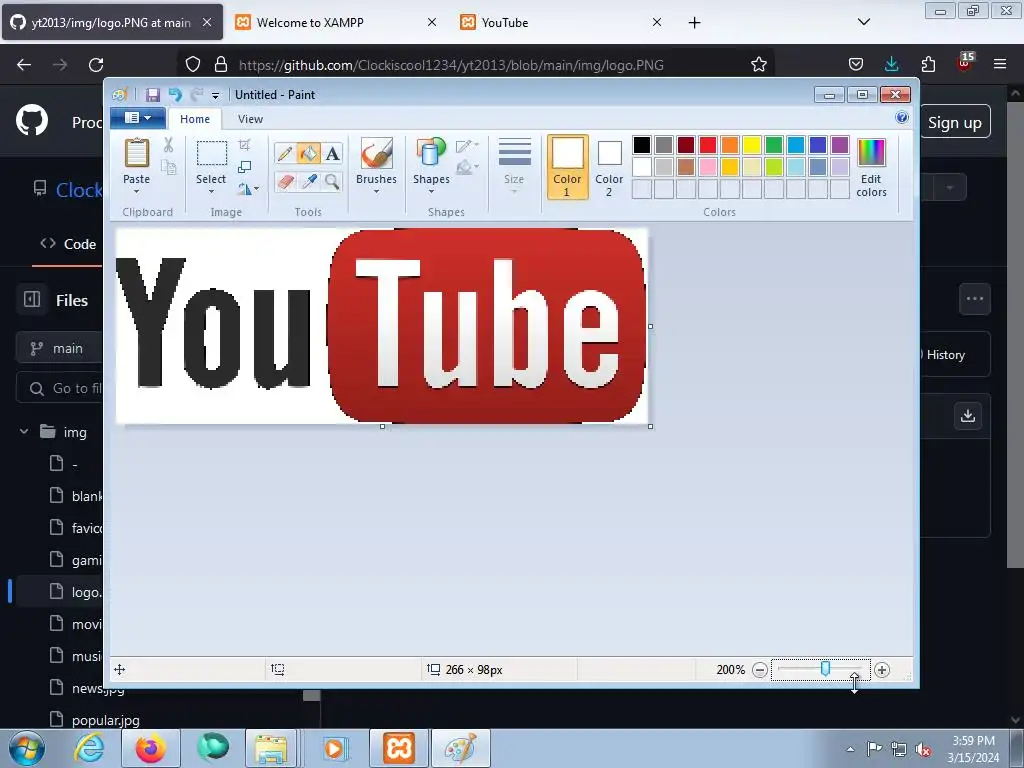Open the GitHub Code tab
Image resolution: width=1024 pixels, height=768 pixels.
pyautogui.click(x=68, y=244)
